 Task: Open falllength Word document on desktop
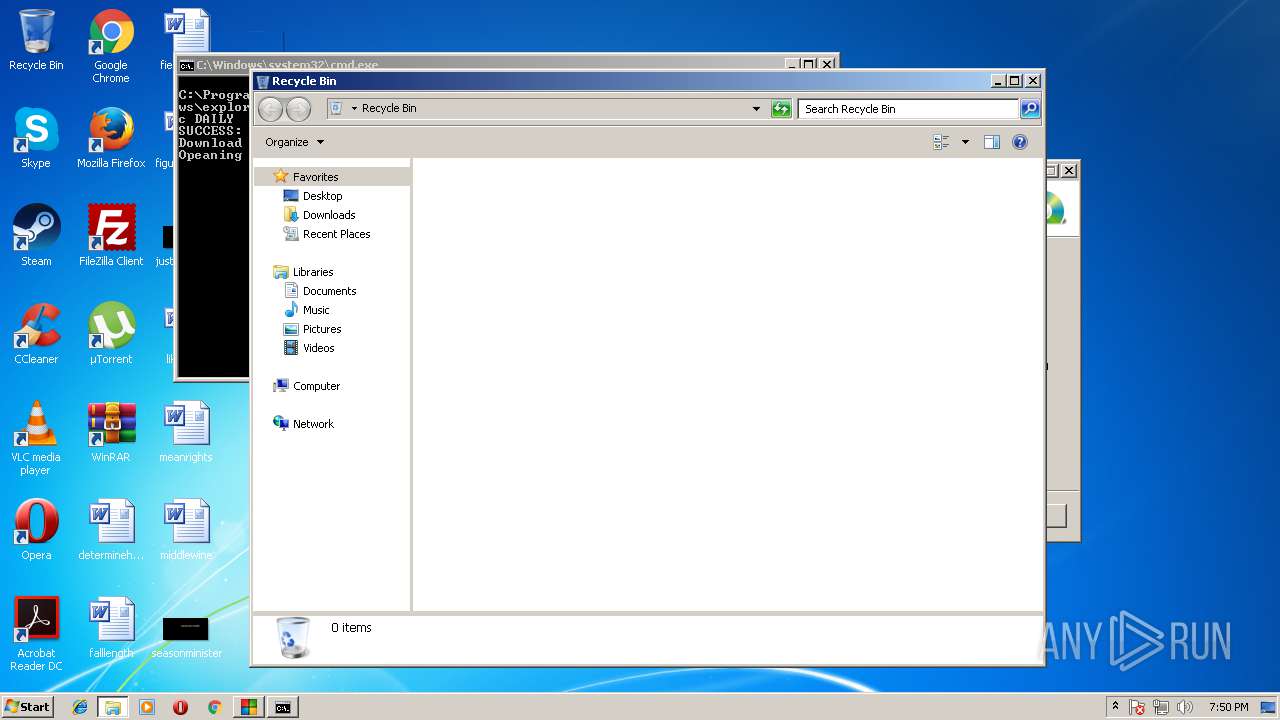pyautogui.click(x=111, y=628)
